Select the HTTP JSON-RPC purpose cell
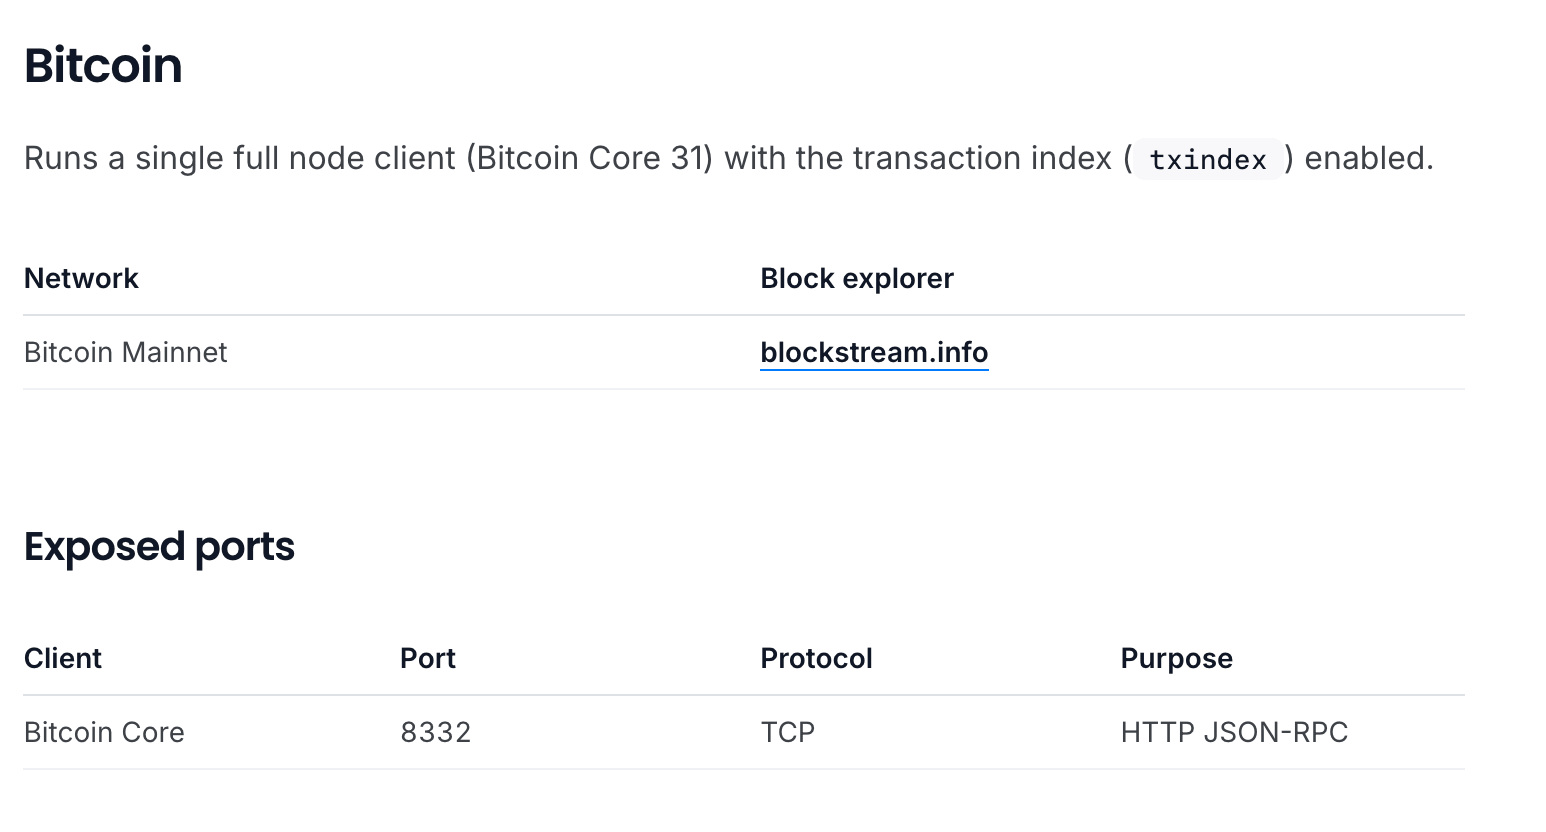The width and height of the screenshot is (1546, 832). [1234, 732]
